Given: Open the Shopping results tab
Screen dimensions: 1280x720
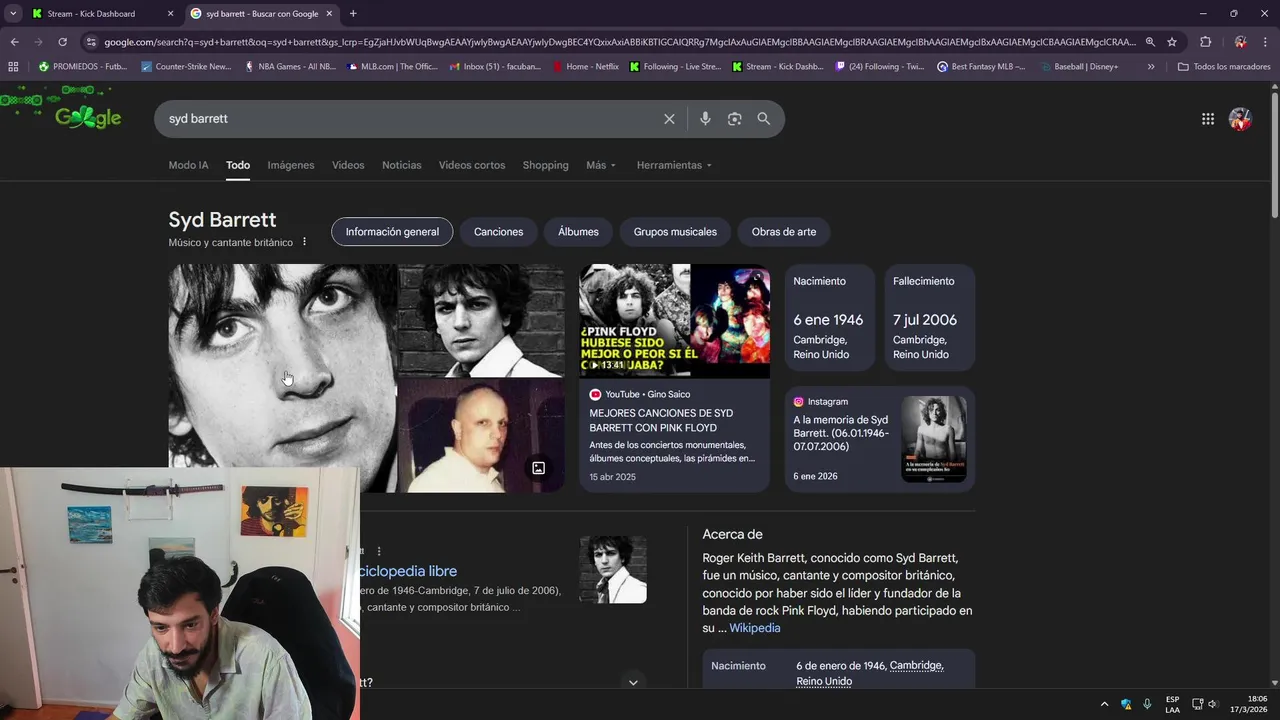Looking at the screenshot, I should (545, 165).
